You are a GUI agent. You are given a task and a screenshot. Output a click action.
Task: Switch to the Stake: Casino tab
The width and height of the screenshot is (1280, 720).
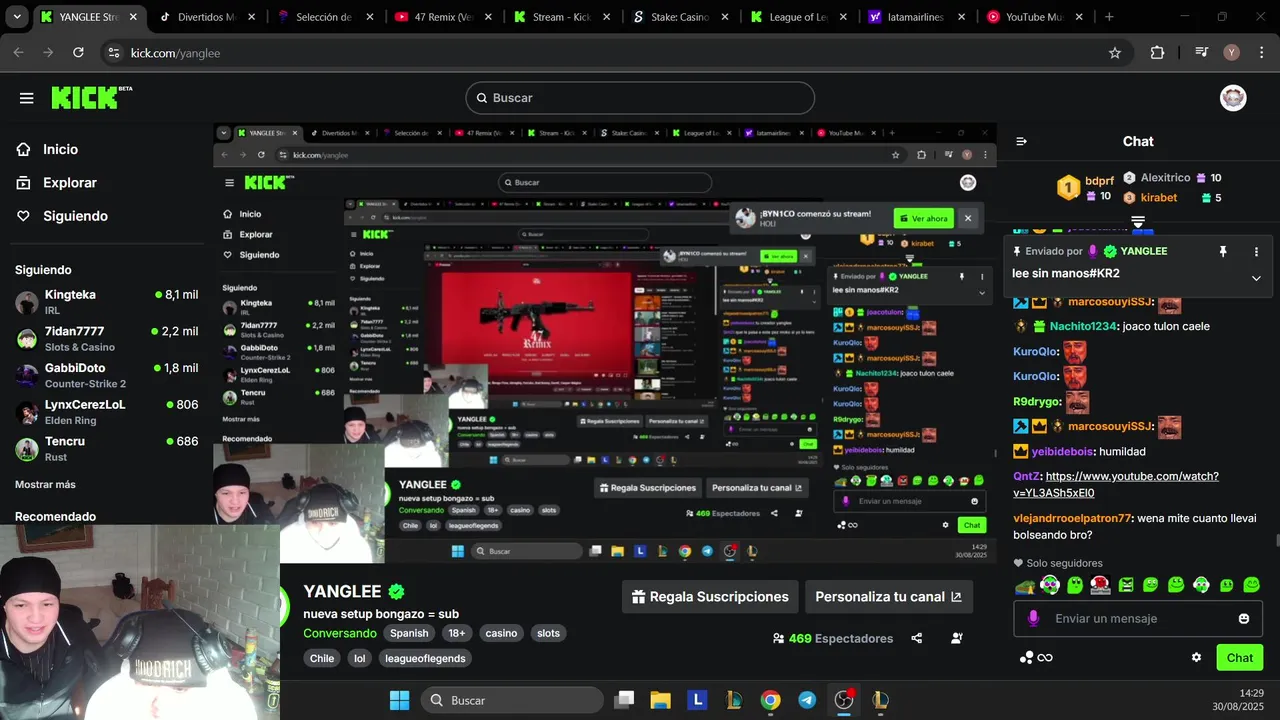pos(682,17)
